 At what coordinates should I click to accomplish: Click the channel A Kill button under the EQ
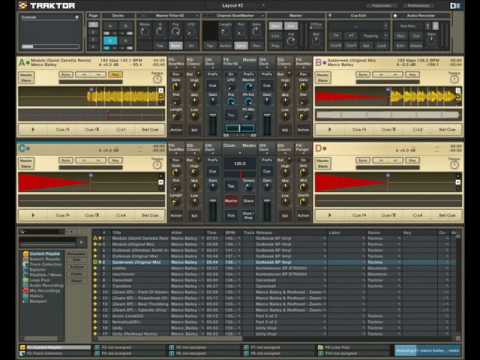pyautogui.click(x=194, y=130)
